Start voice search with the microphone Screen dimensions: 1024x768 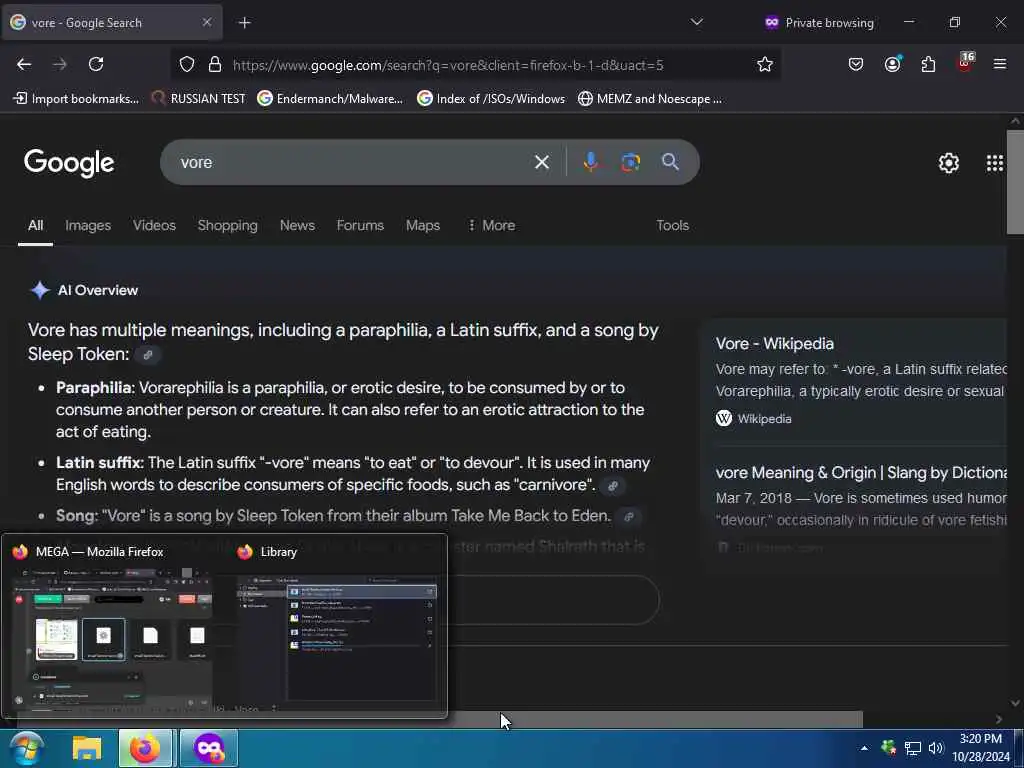[x=590, y=162]
